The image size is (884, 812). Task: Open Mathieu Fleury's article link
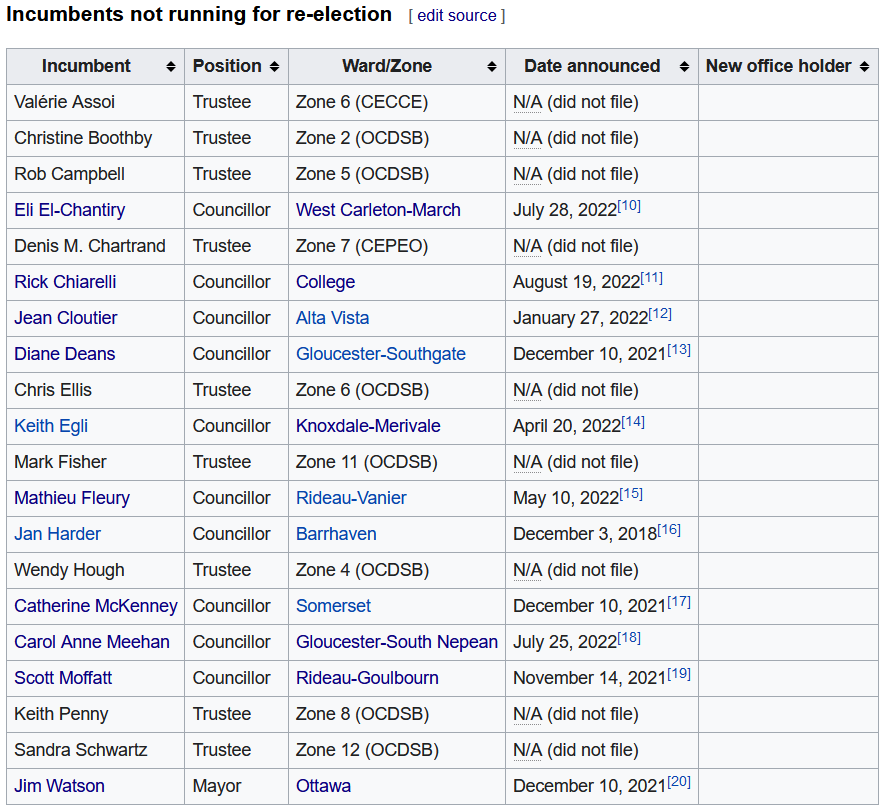point(72,498)
